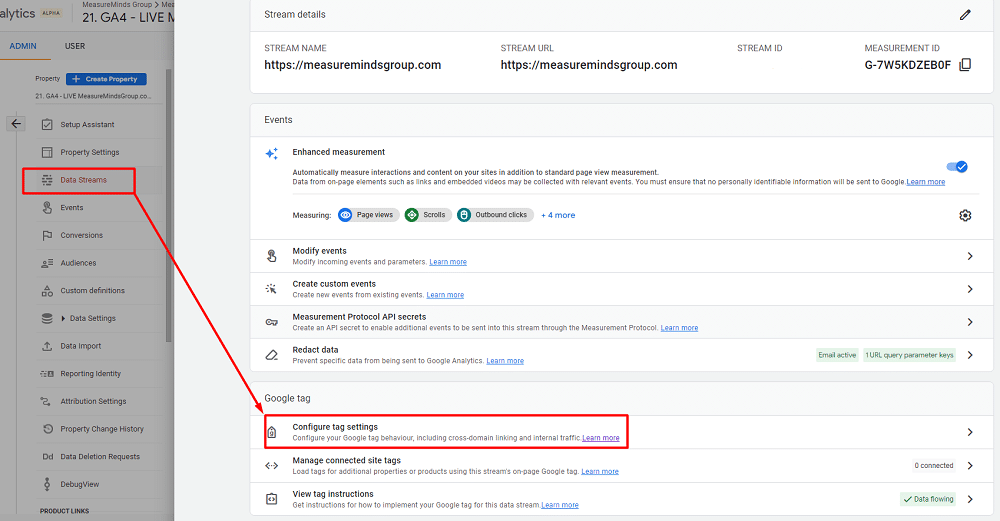Click the Configure tag settings tag icon

(272, 432)
